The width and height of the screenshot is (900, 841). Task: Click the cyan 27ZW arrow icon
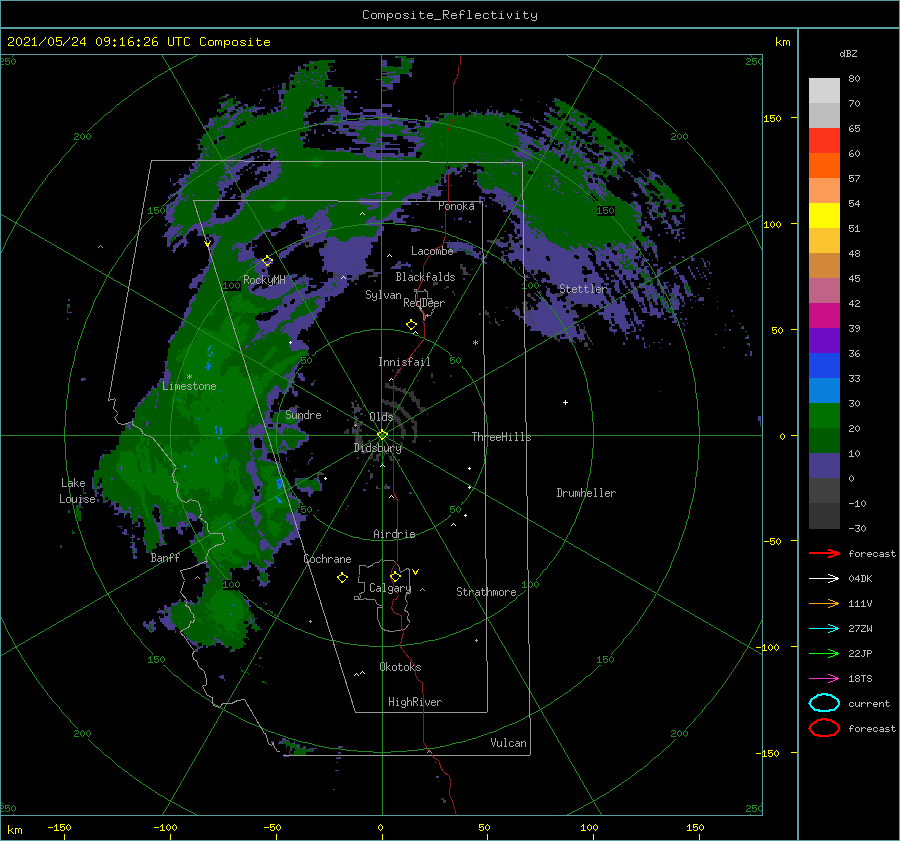[824, 629]
